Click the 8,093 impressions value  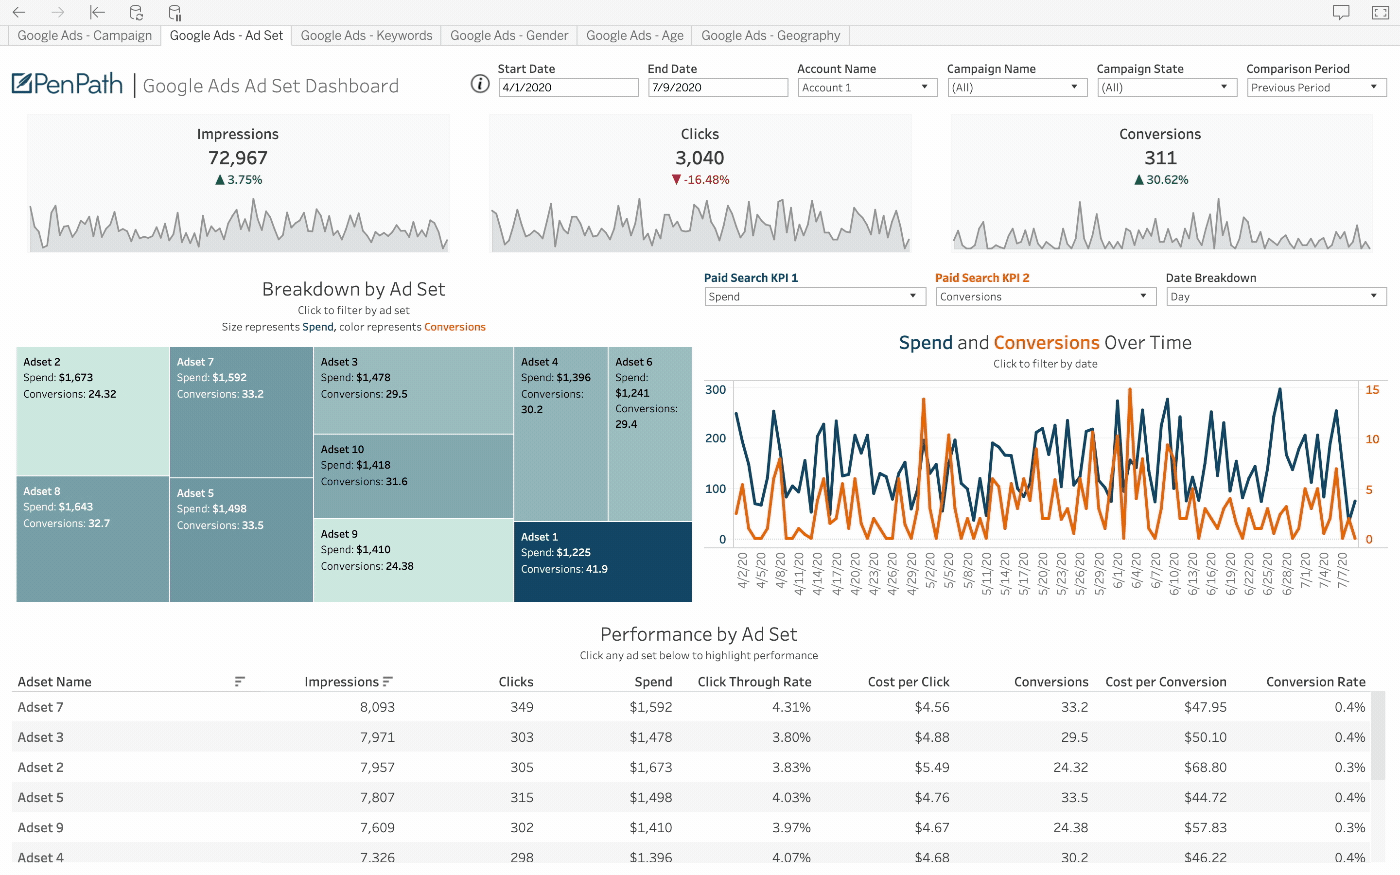pyautogui.click(x=377, y=707)
